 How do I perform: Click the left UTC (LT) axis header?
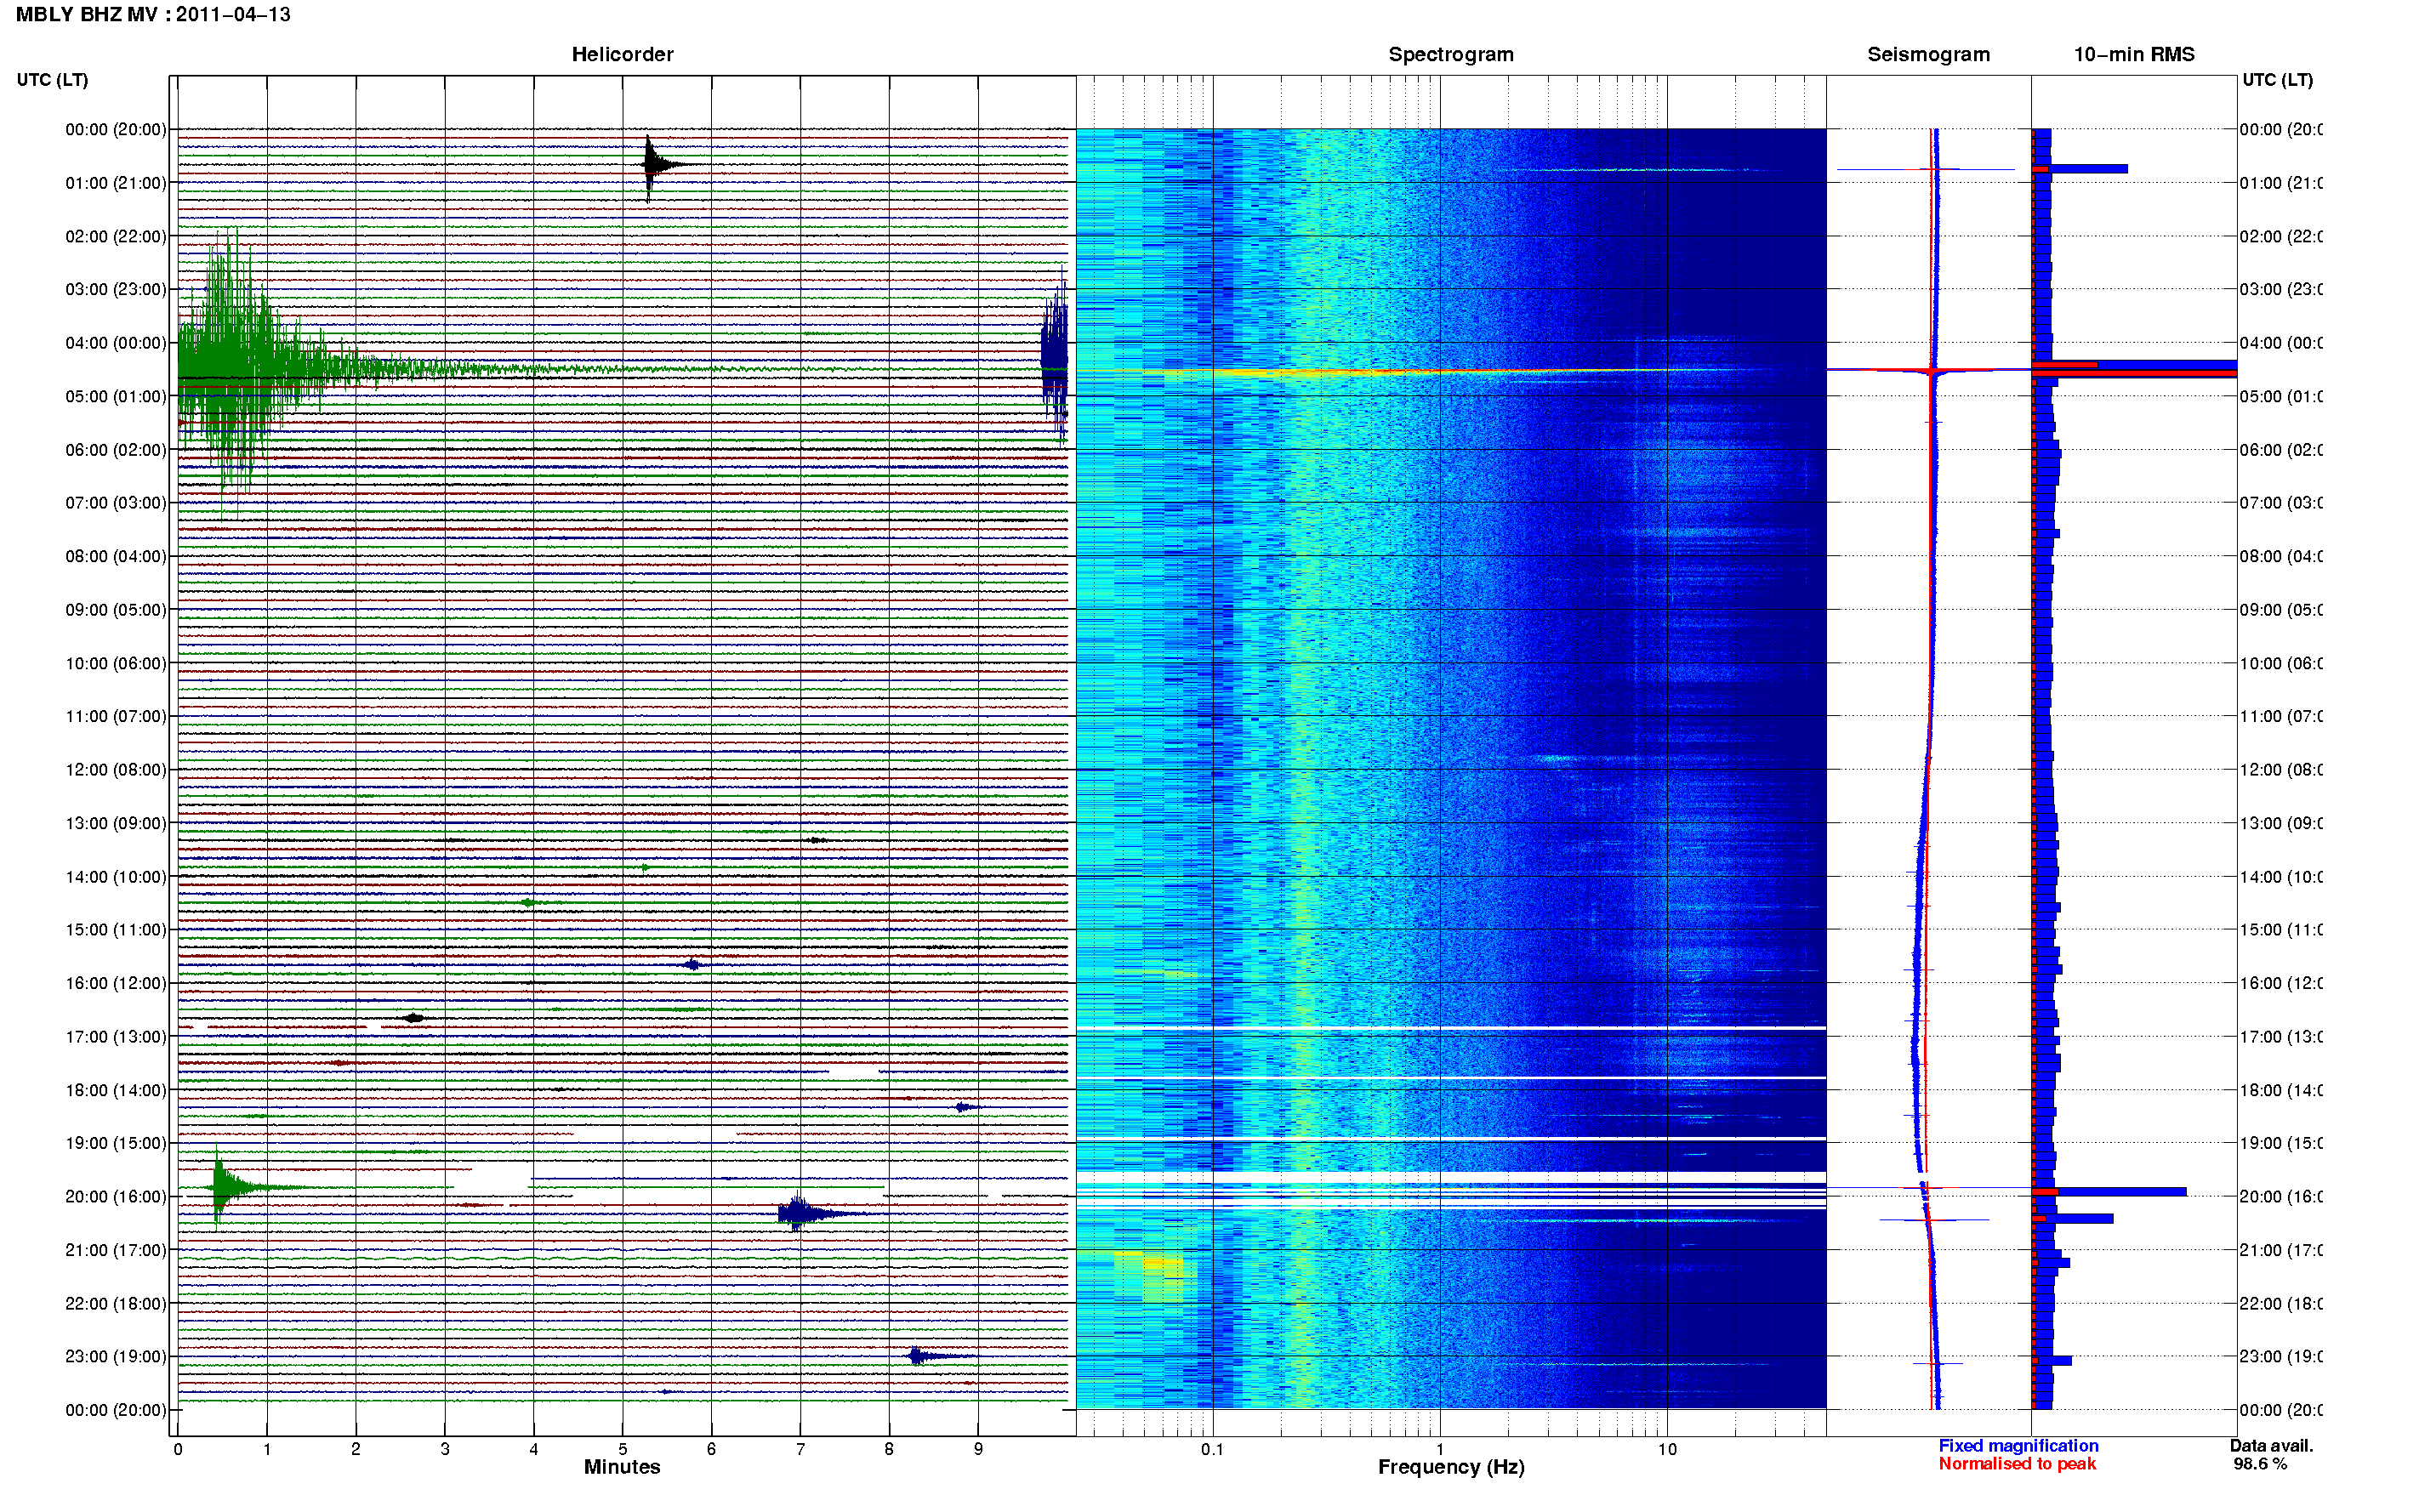(x=52, y=80)
